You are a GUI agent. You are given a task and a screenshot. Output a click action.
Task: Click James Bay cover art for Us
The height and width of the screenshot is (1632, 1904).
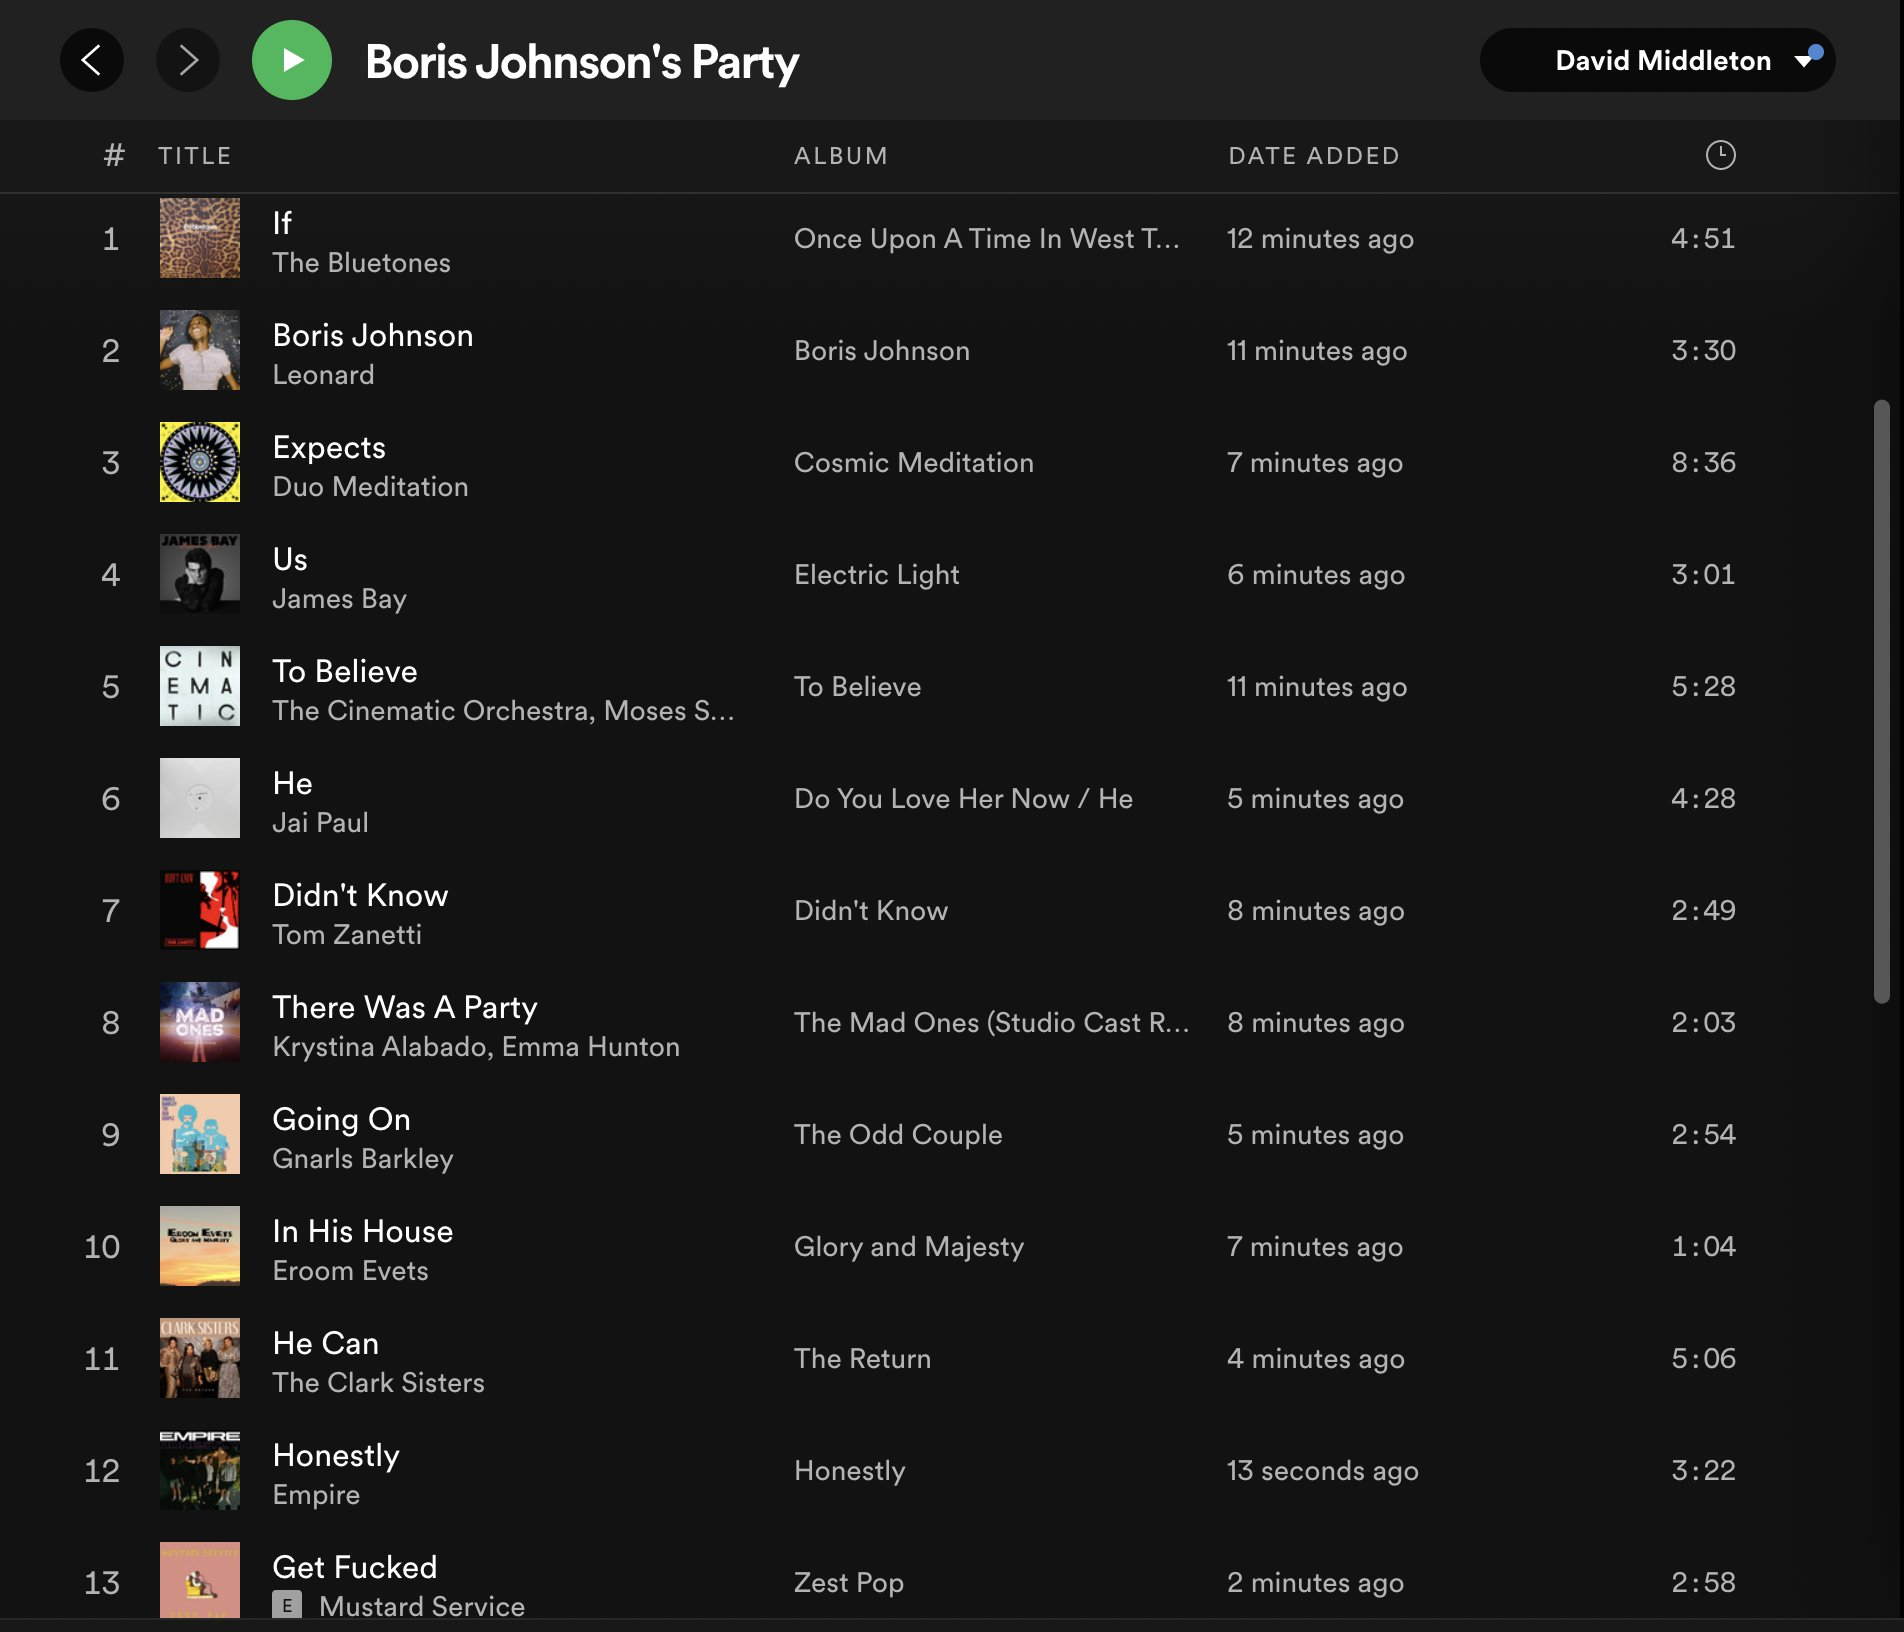click(200, 574)
